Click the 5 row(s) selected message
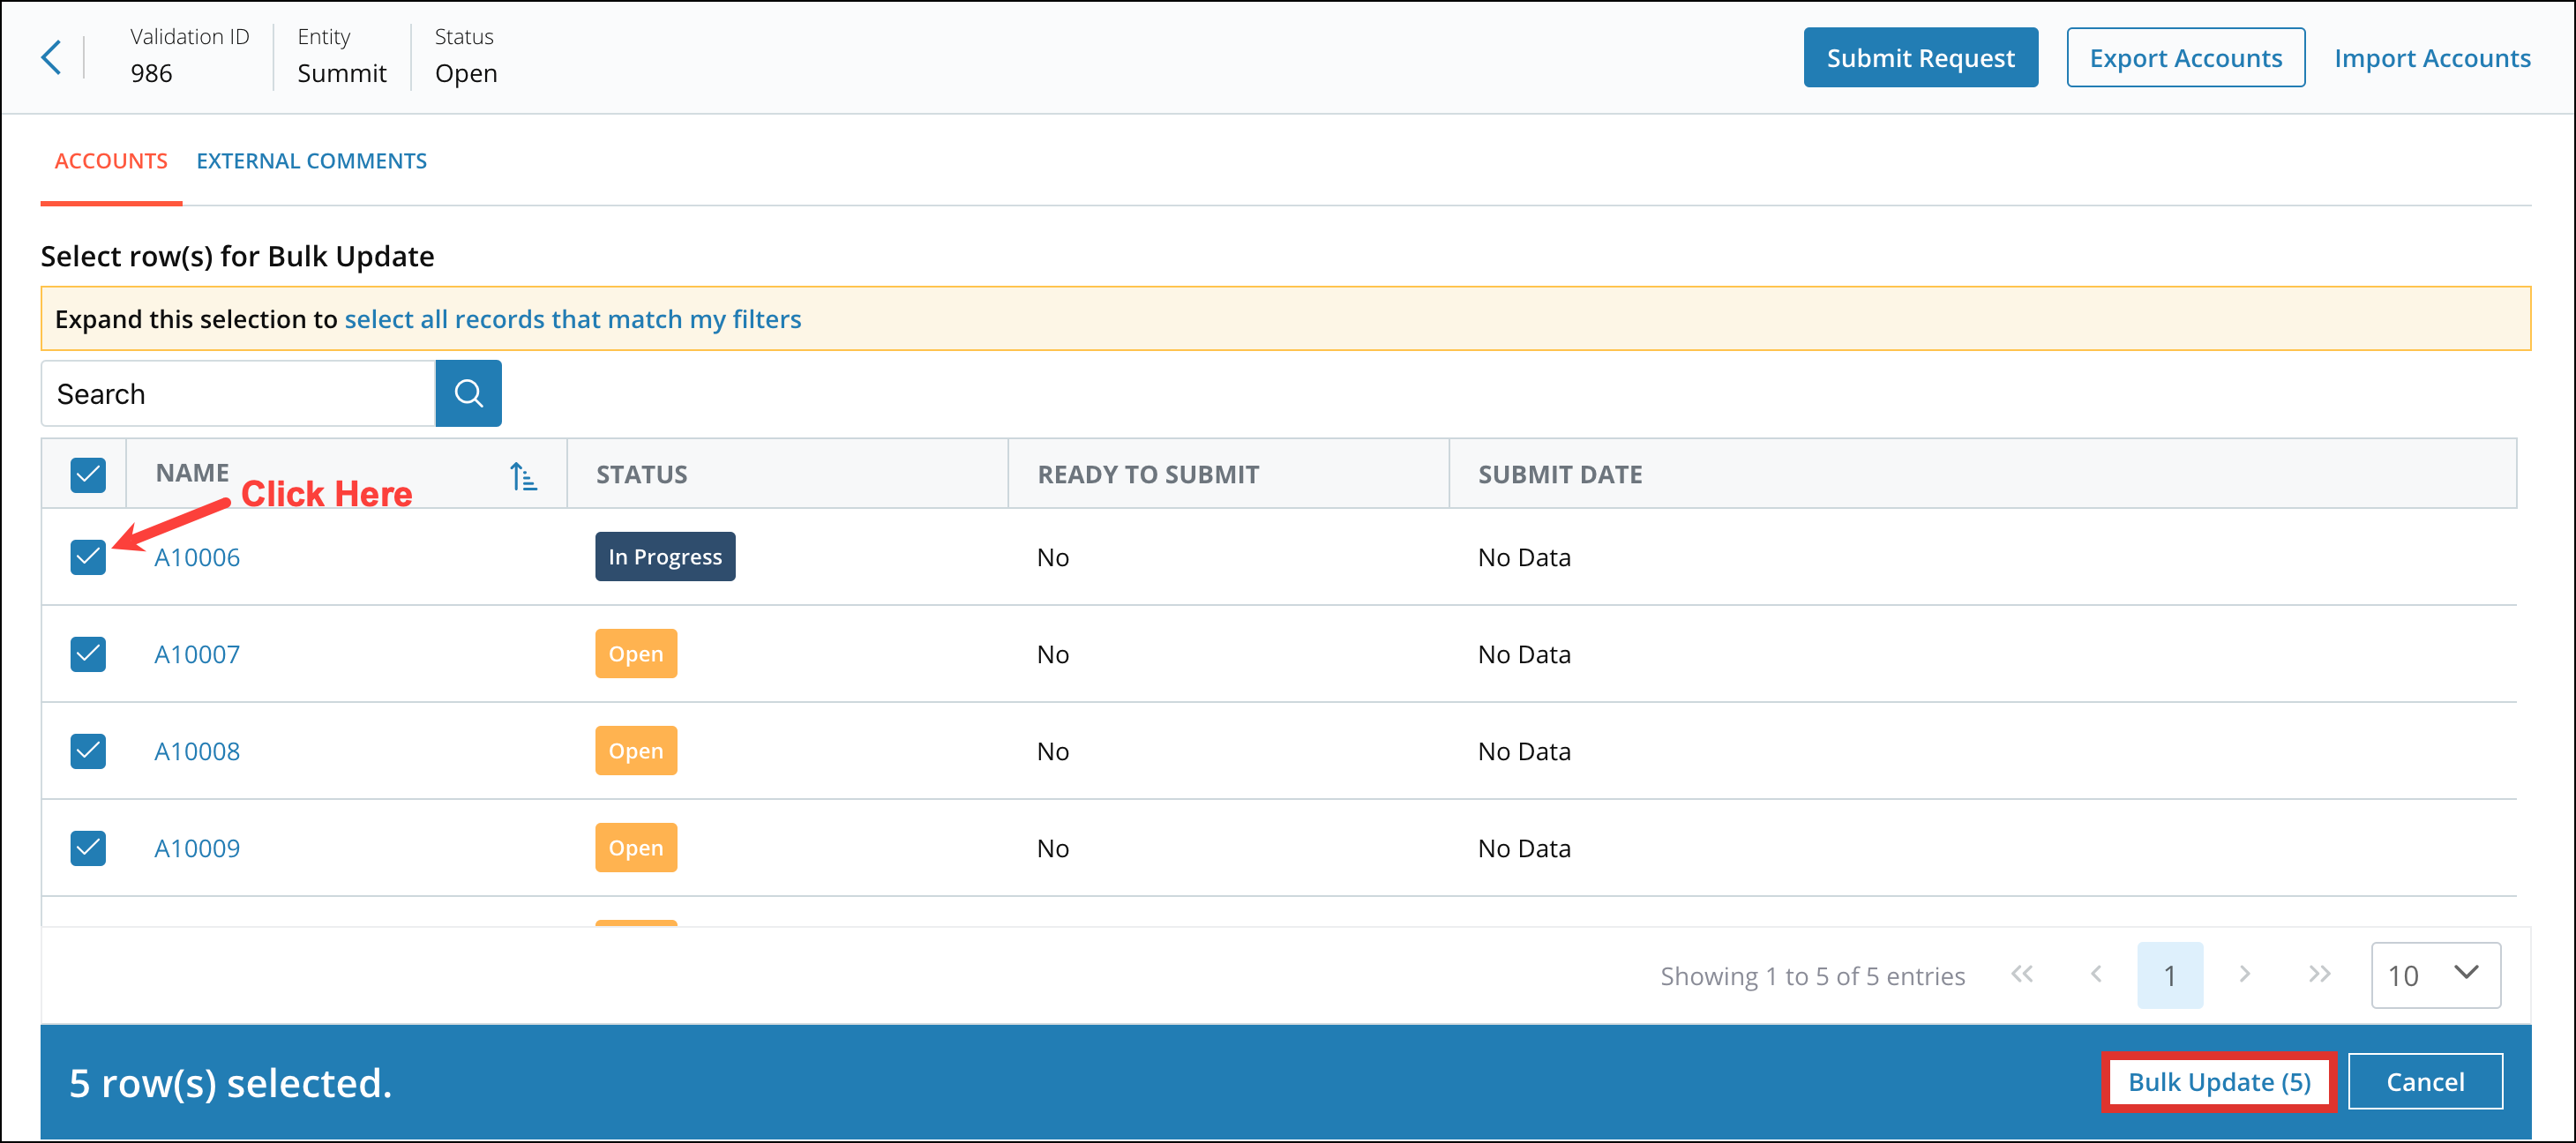The image size is (2576, 1143). (x=230, y=1083)
